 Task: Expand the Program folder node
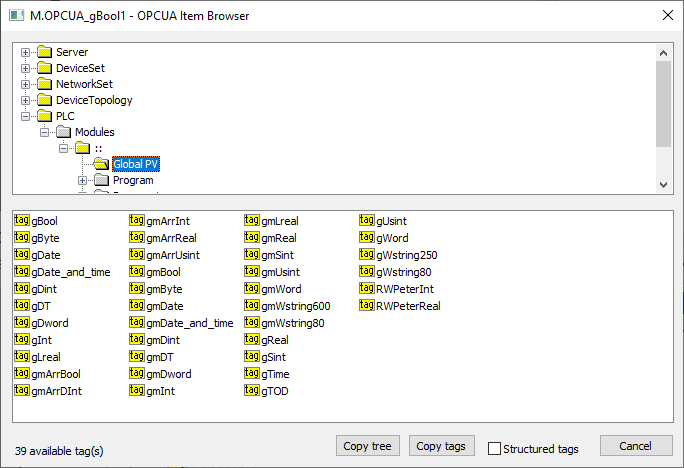[82, 180]
